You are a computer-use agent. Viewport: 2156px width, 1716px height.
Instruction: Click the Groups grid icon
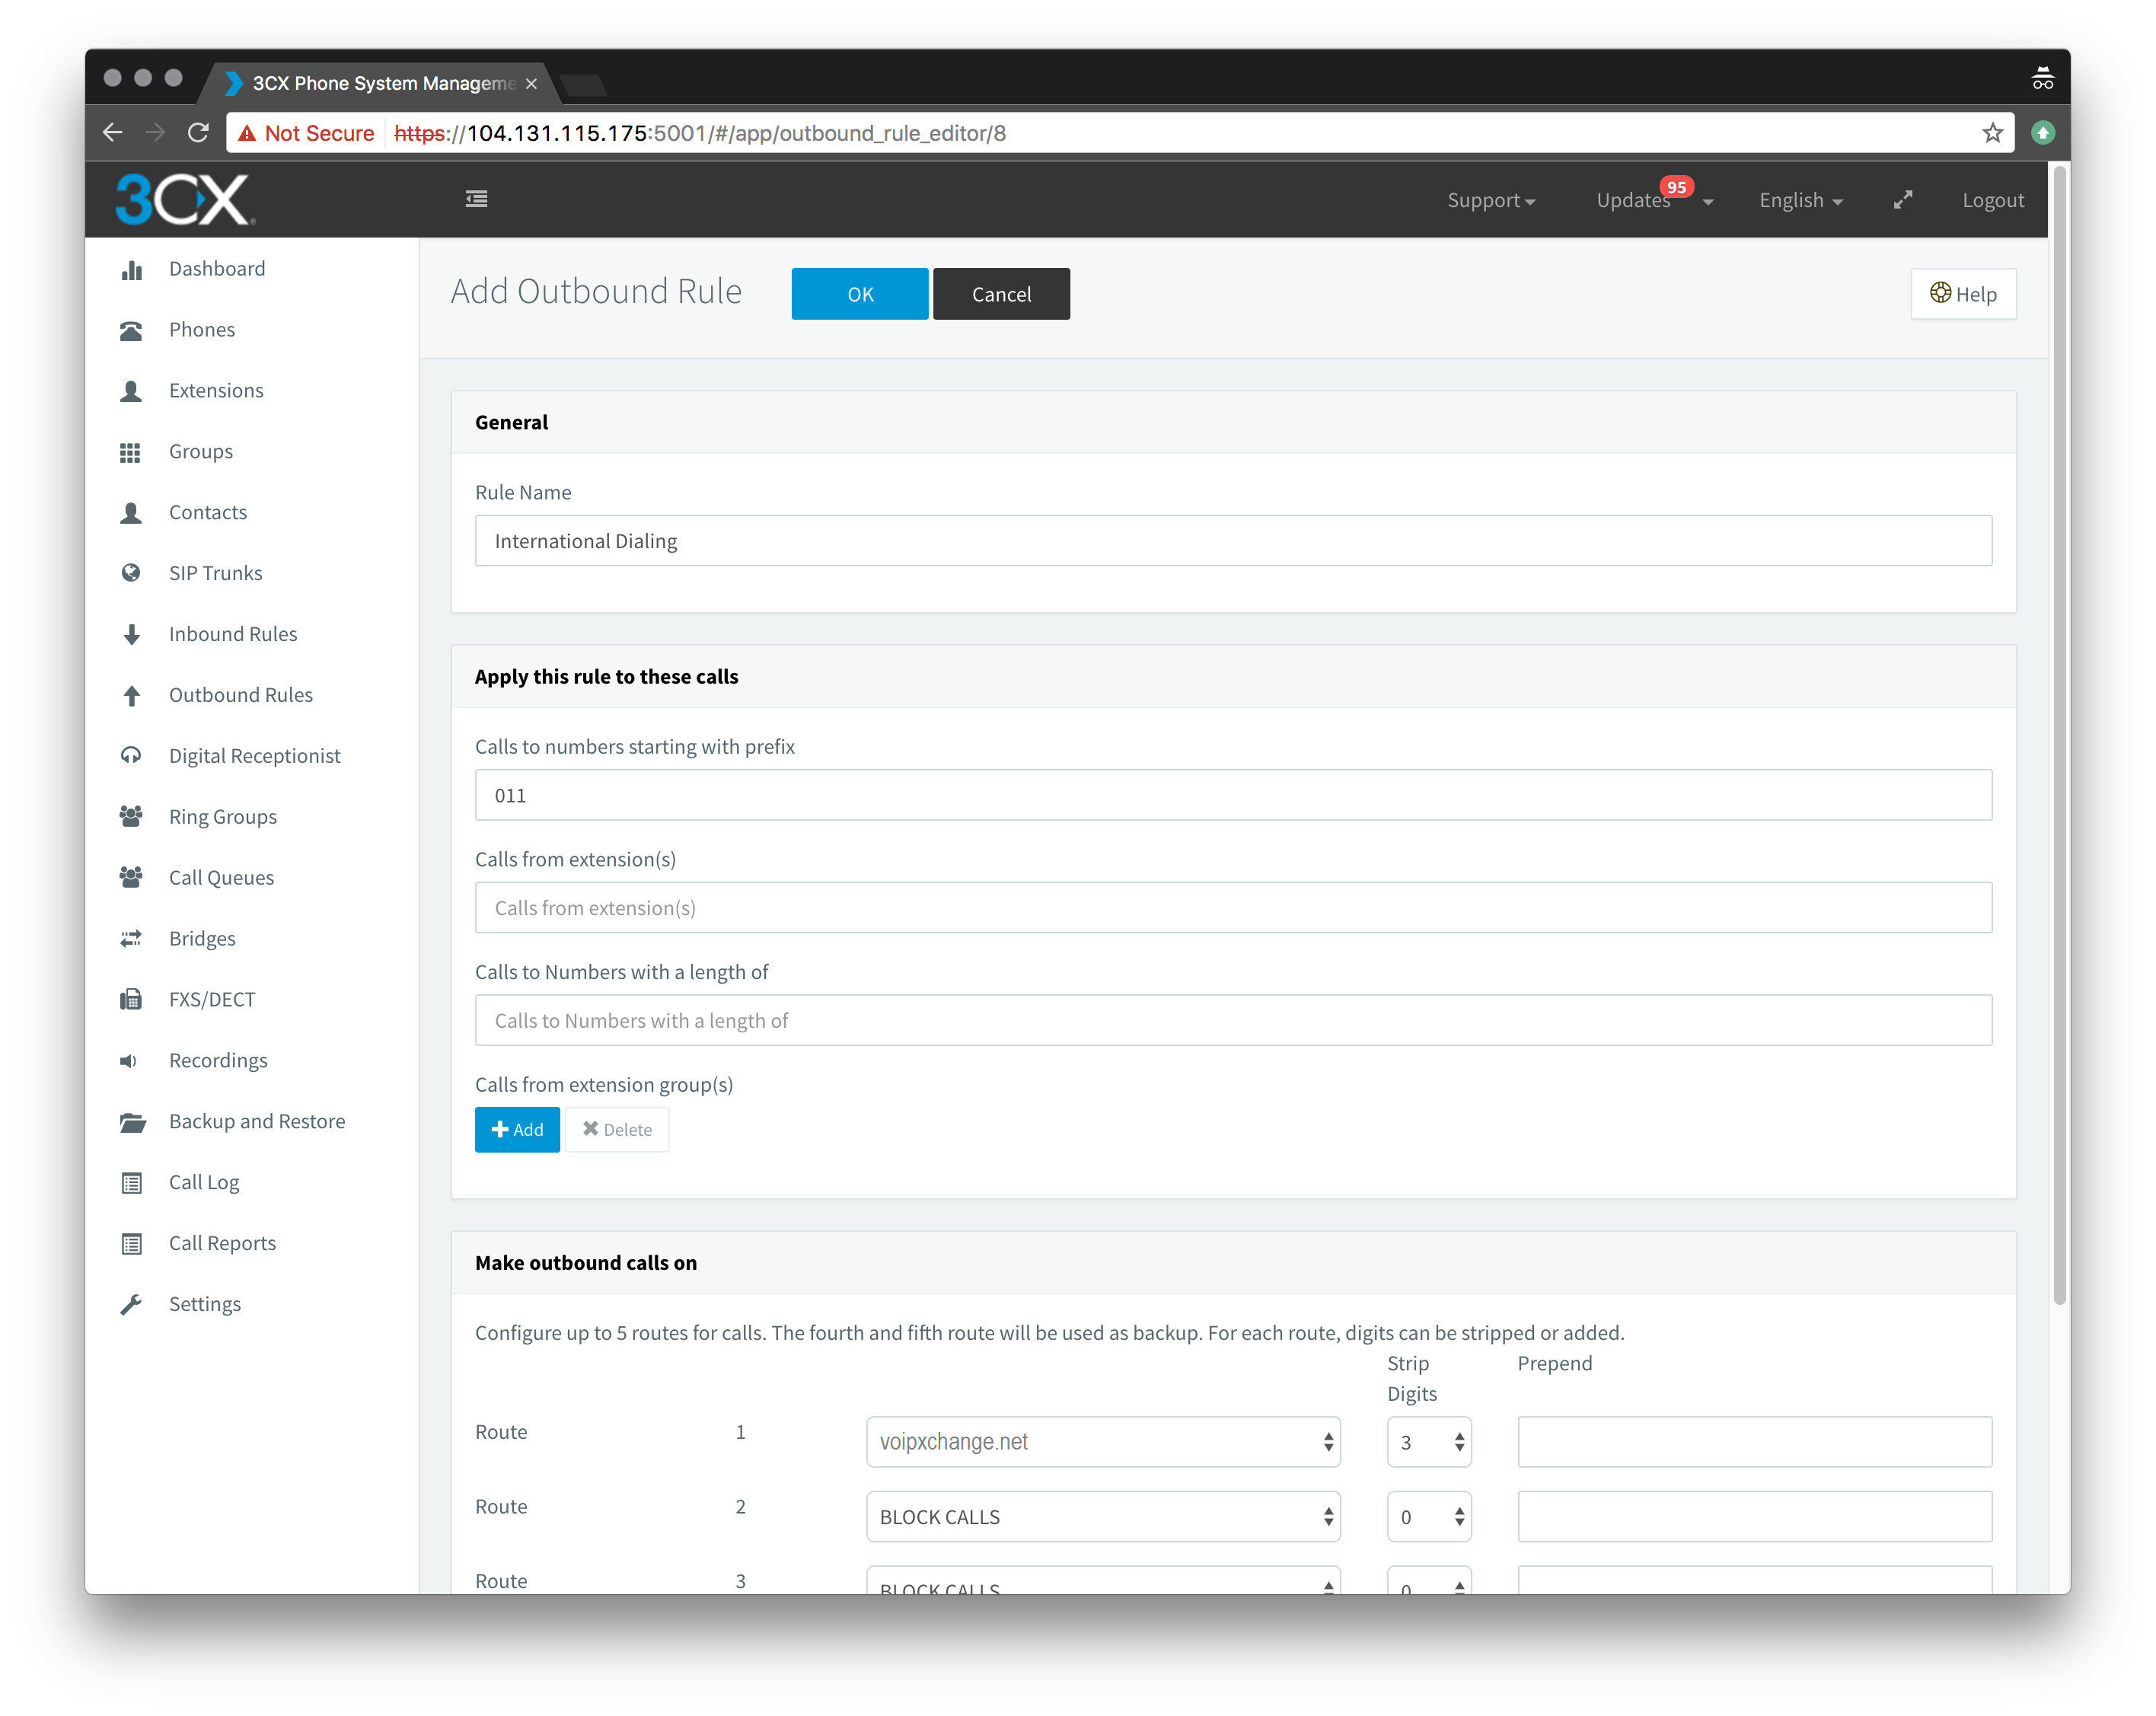tap(131, 453)
